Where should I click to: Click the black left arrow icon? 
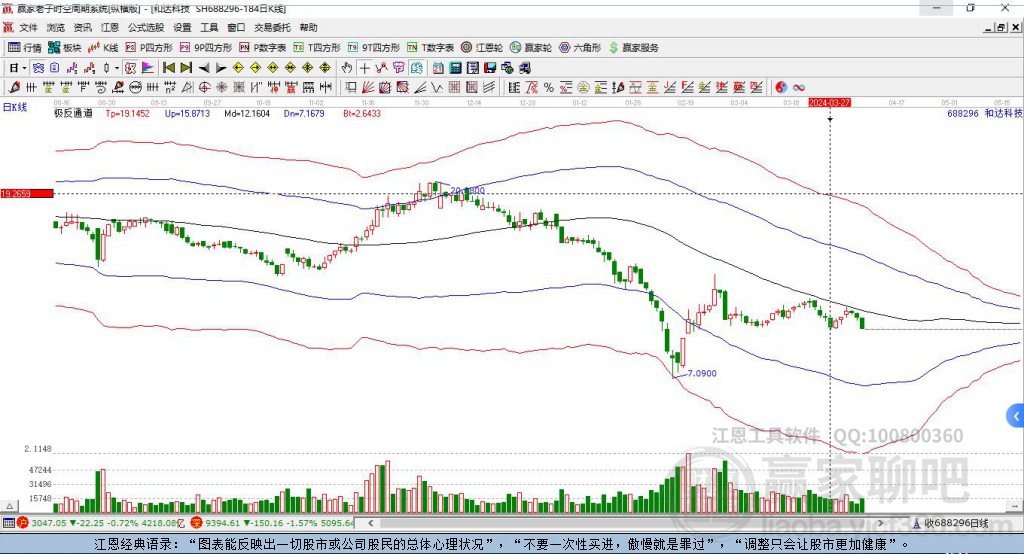[x=204, y=68]
